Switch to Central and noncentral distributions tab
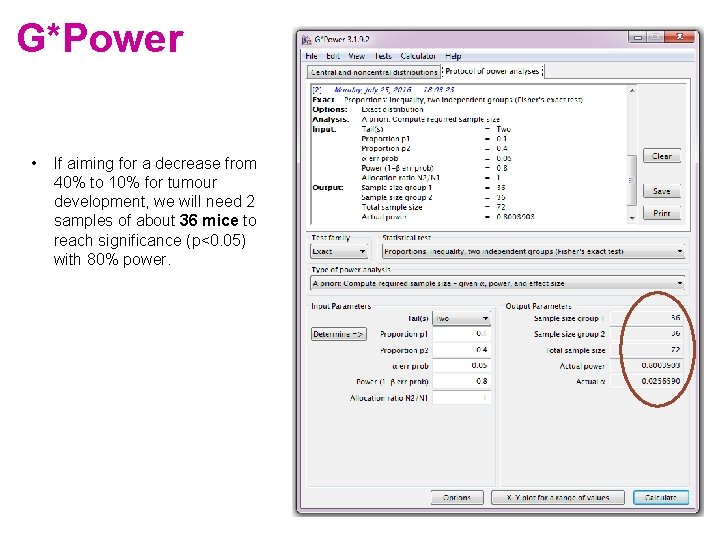The image size is (720, 540). click(374, 72)
